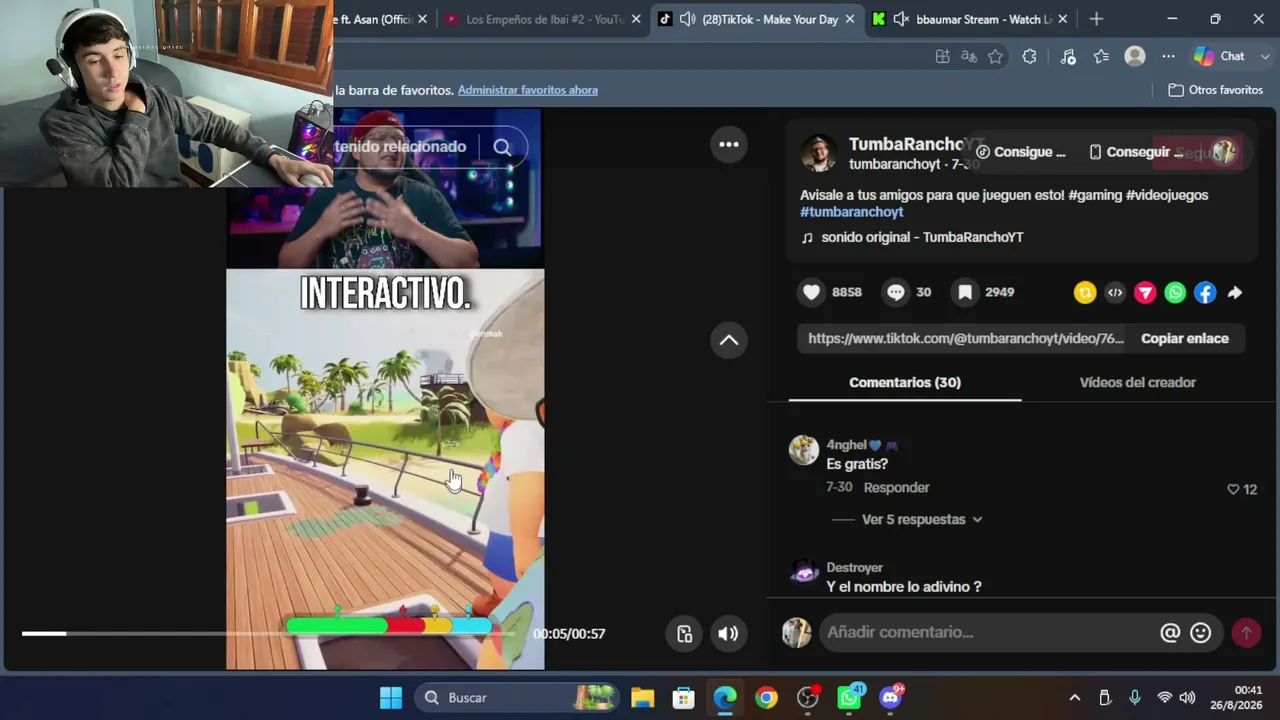Open Microsoft Store from taskbar
This screenshot has height=720, width=1280.
(683, 698)
